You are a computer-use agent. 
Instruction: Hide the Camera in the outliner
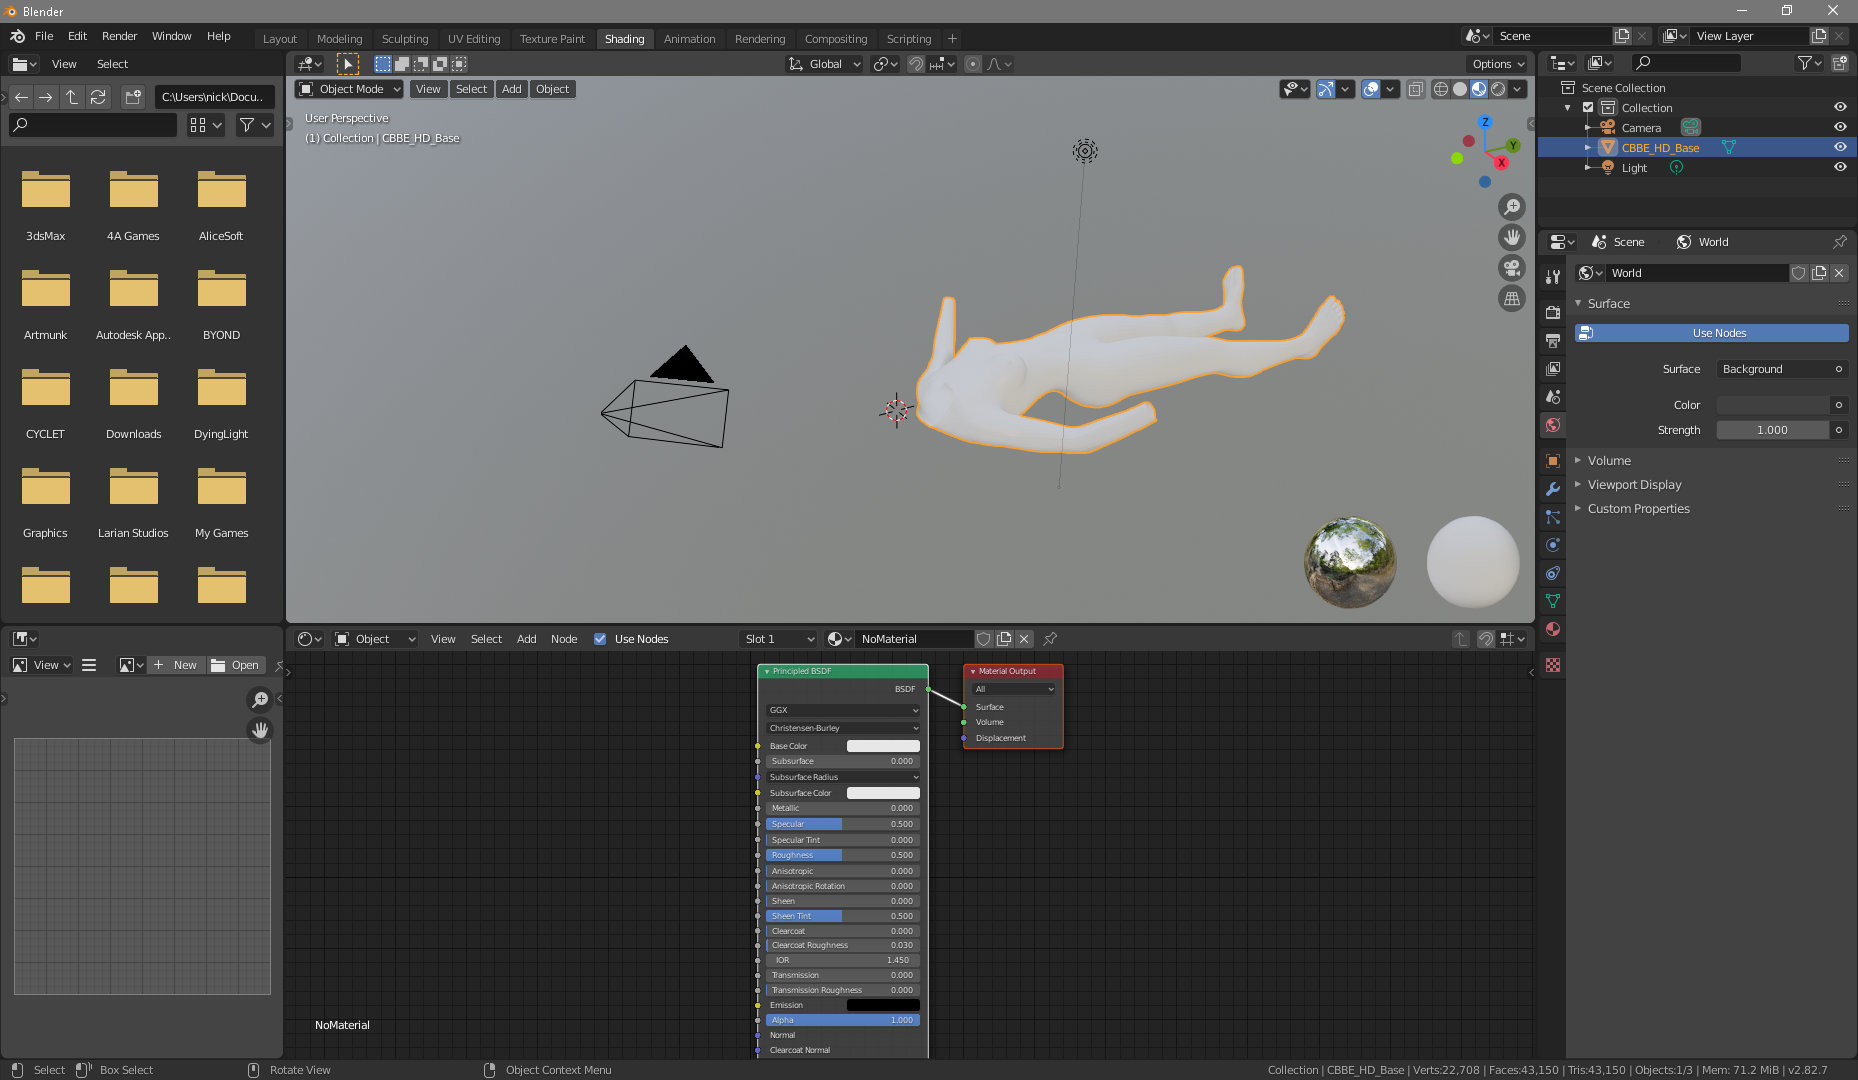1840,127
